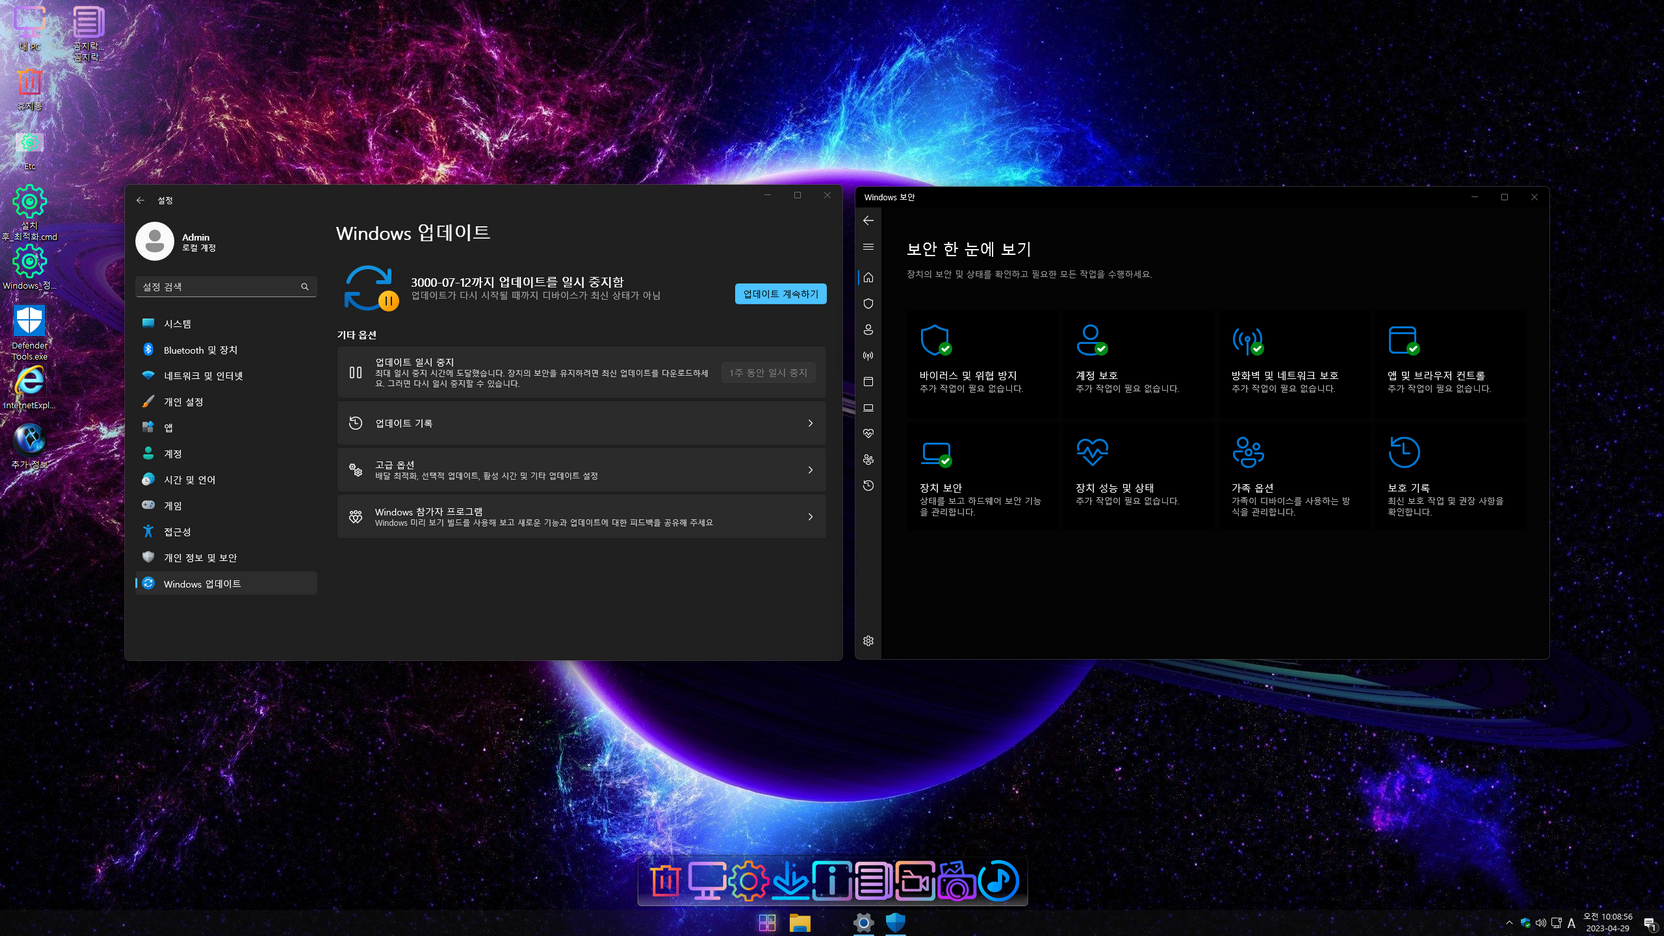
Task: Open Device security laptop icon in Windows Security sidebar
Action: (868, 408)
